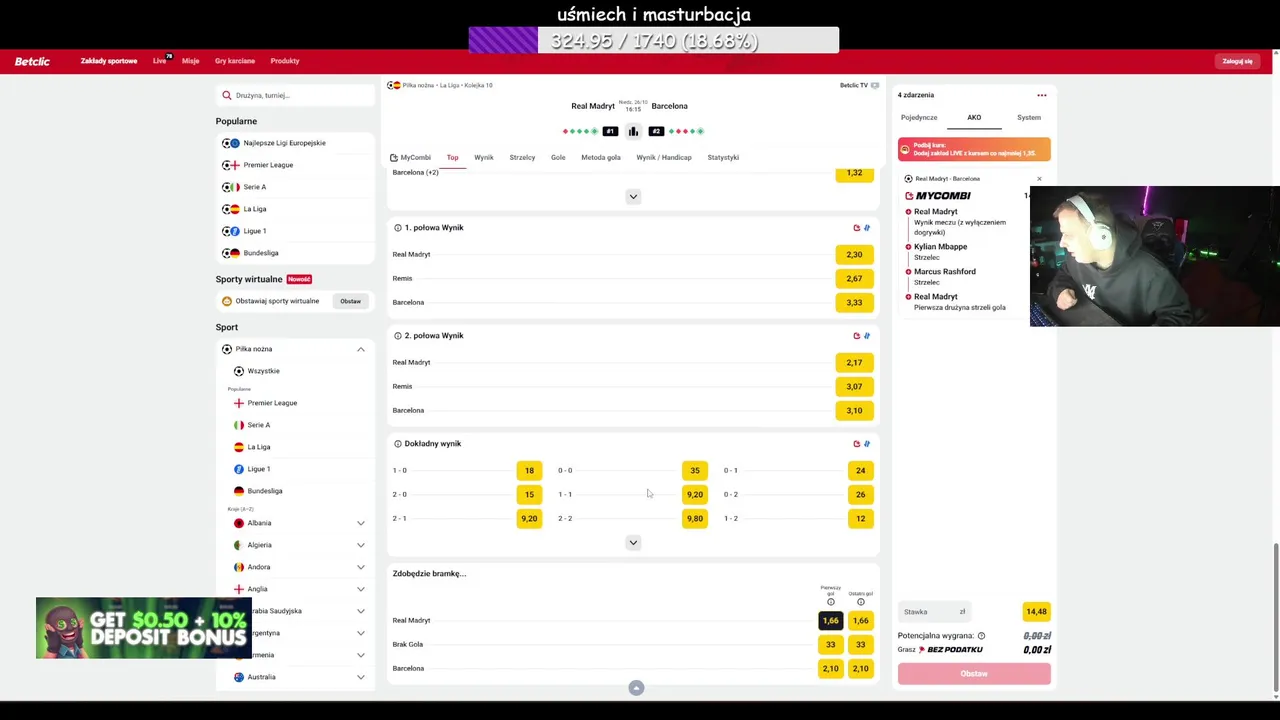Click info icon beside Potencjalna wygrana
The height and width of the screenshot is (720, 1280).
(981, 636)
